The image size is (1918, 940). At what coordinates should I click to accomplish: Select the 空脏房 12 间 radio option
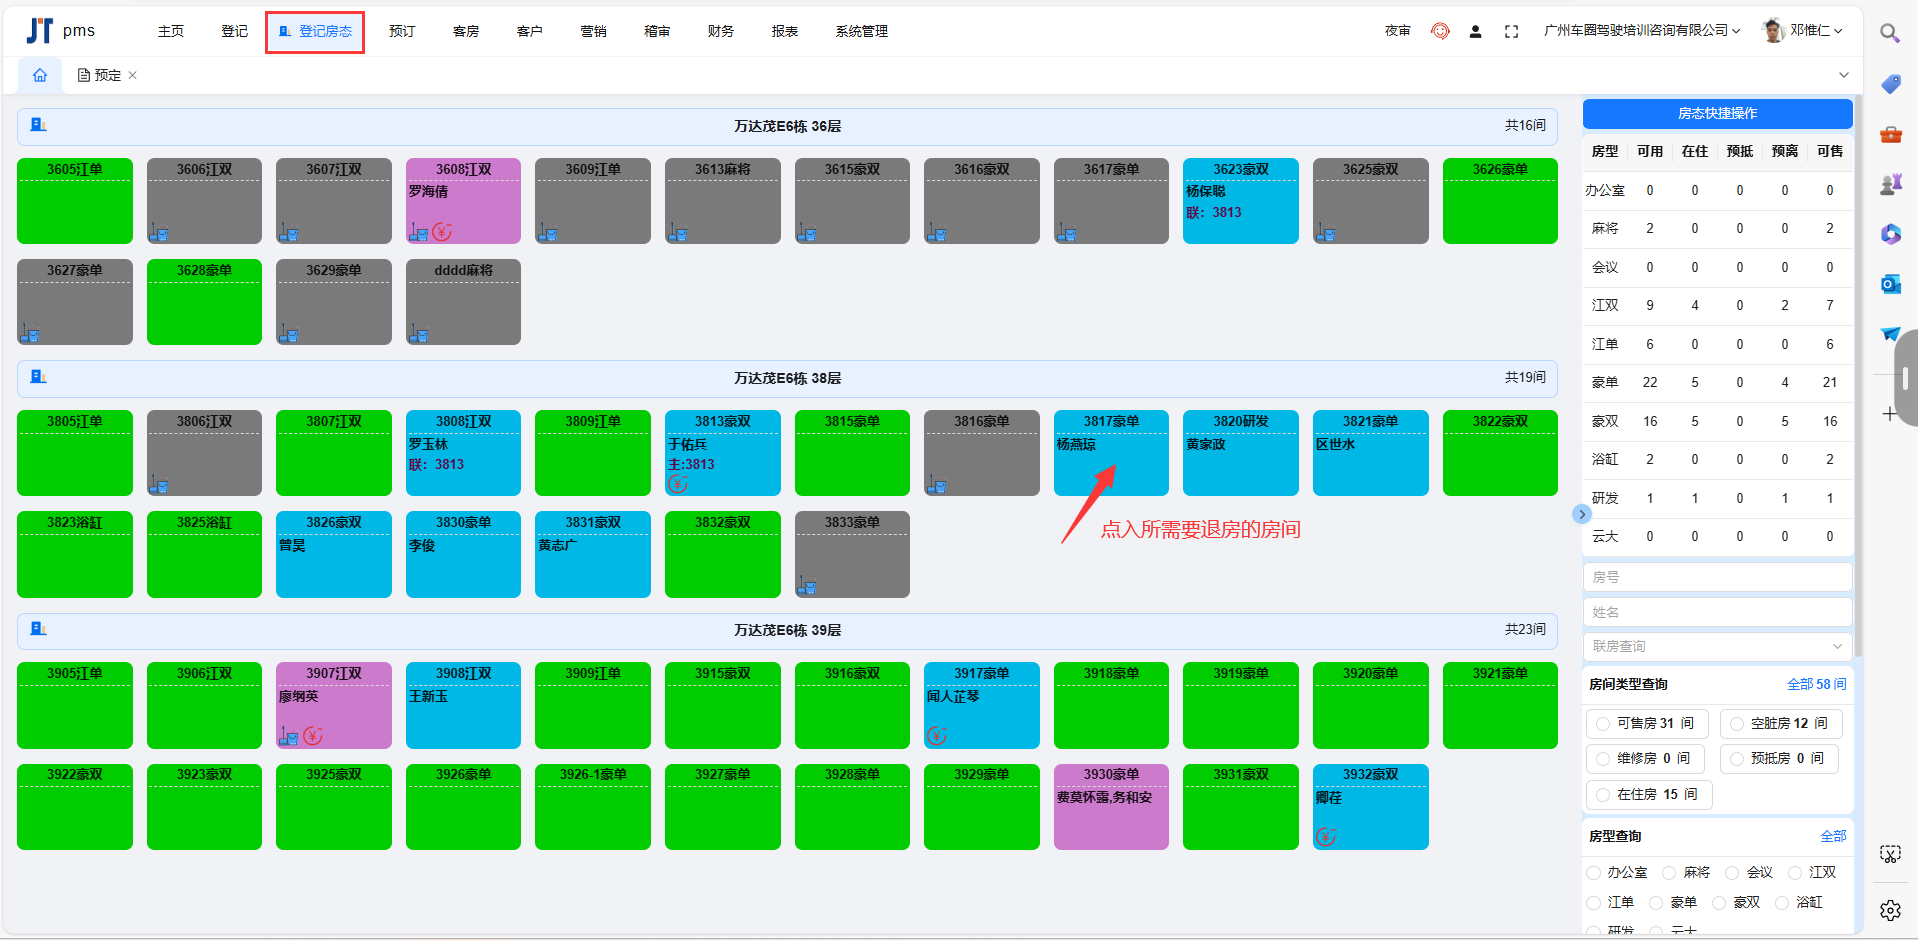tap(1737, 723)
